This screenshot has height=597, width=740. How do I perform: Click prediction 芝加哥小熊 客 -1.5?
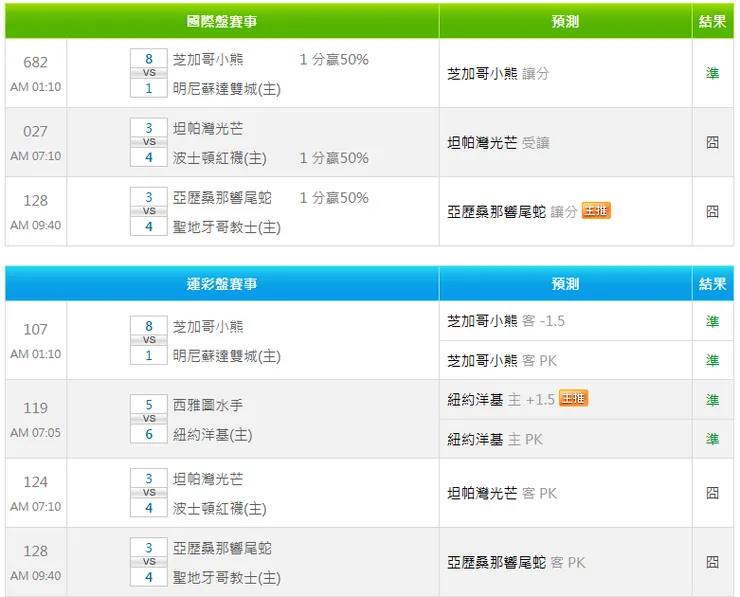tap(506, 321)
